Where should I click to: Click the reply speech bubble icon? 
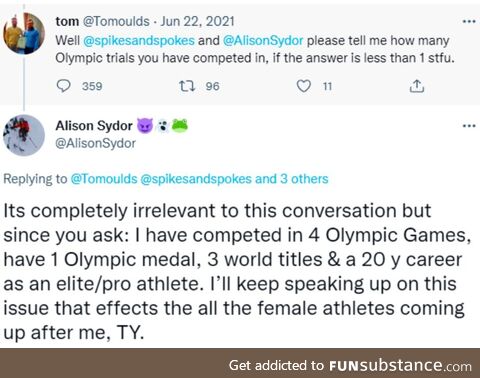63,86
